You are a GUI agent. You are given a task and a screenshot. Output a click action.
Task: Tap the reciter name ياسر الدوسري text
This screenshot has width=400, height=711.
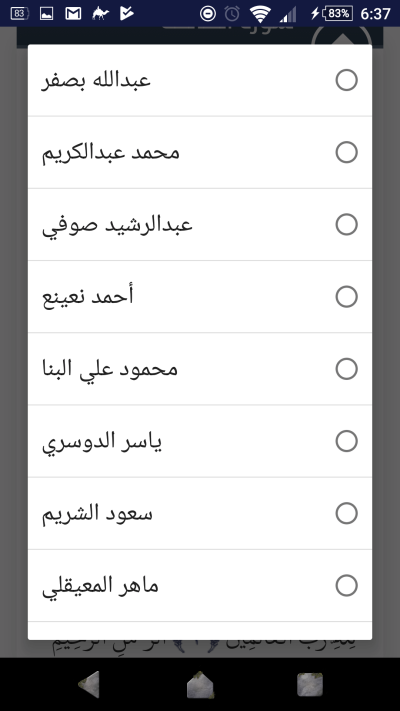102,442
